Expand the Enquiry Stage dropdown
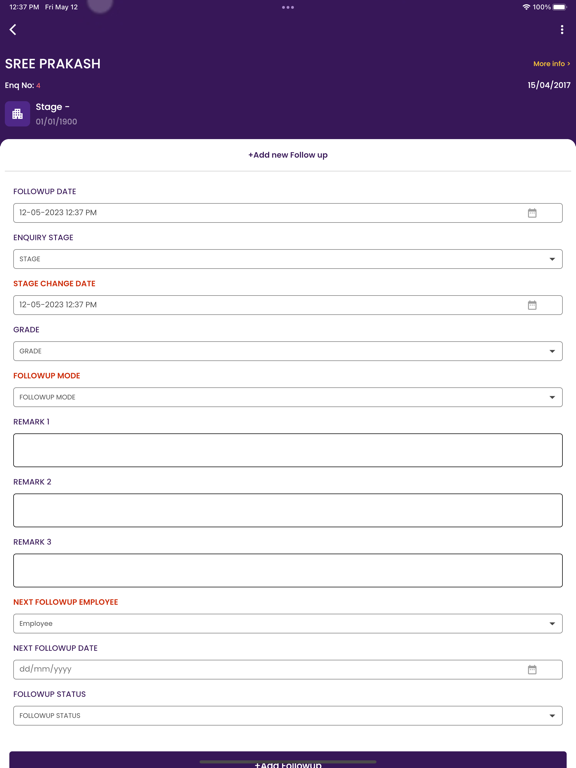 [288, 259]
